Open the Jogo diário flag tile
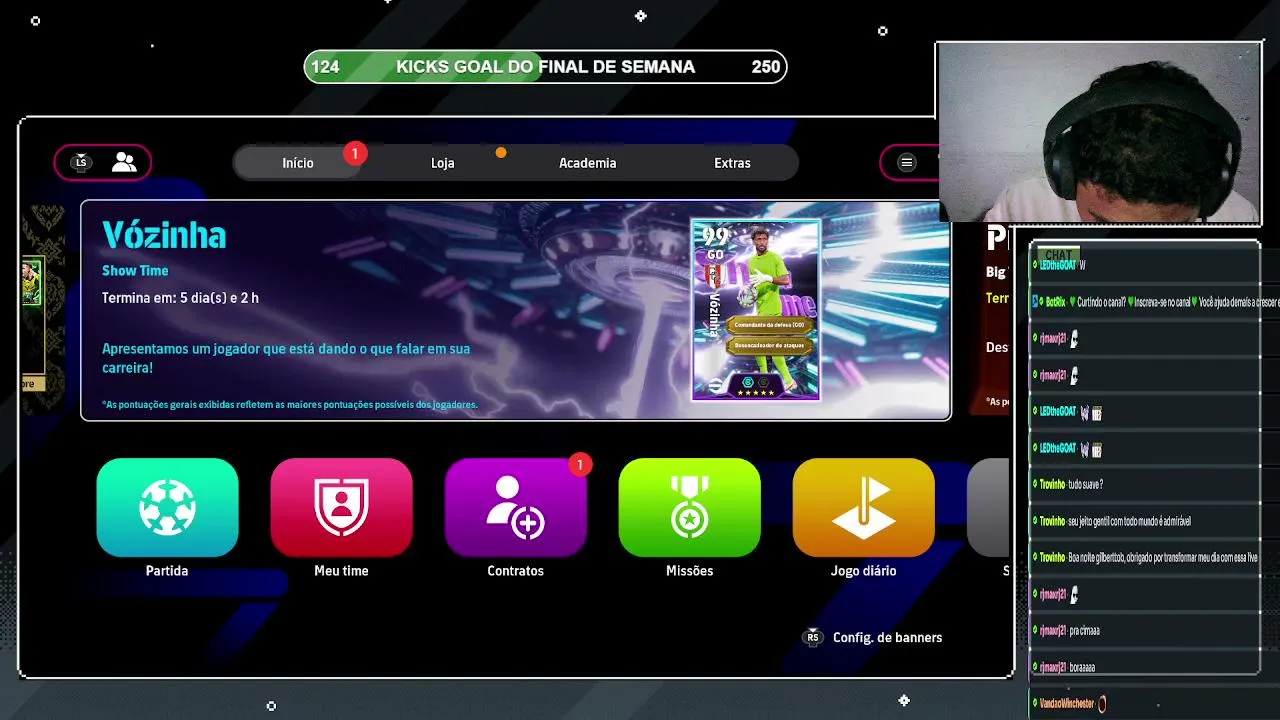This screenshot has height=720, width=1280. pyautogui.click(x=863, y=507)
